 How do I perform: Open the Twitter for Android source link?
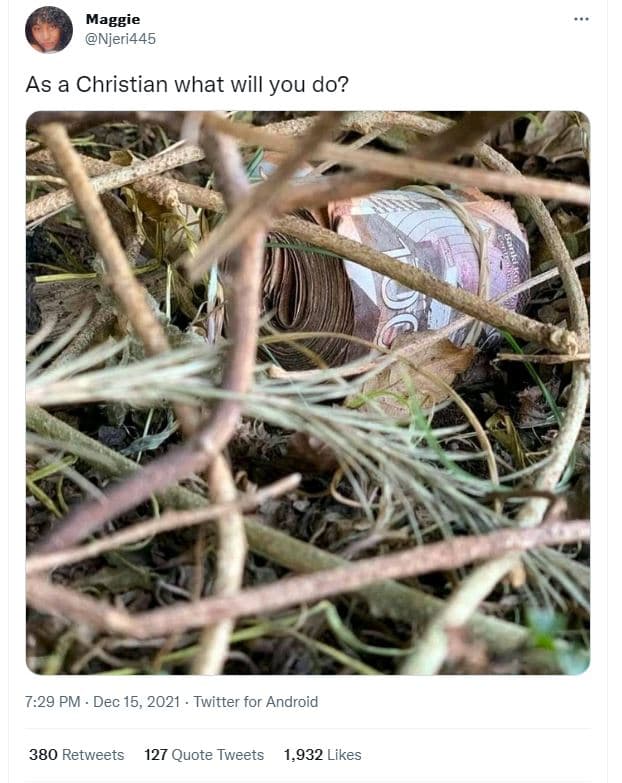pos(256,702)
